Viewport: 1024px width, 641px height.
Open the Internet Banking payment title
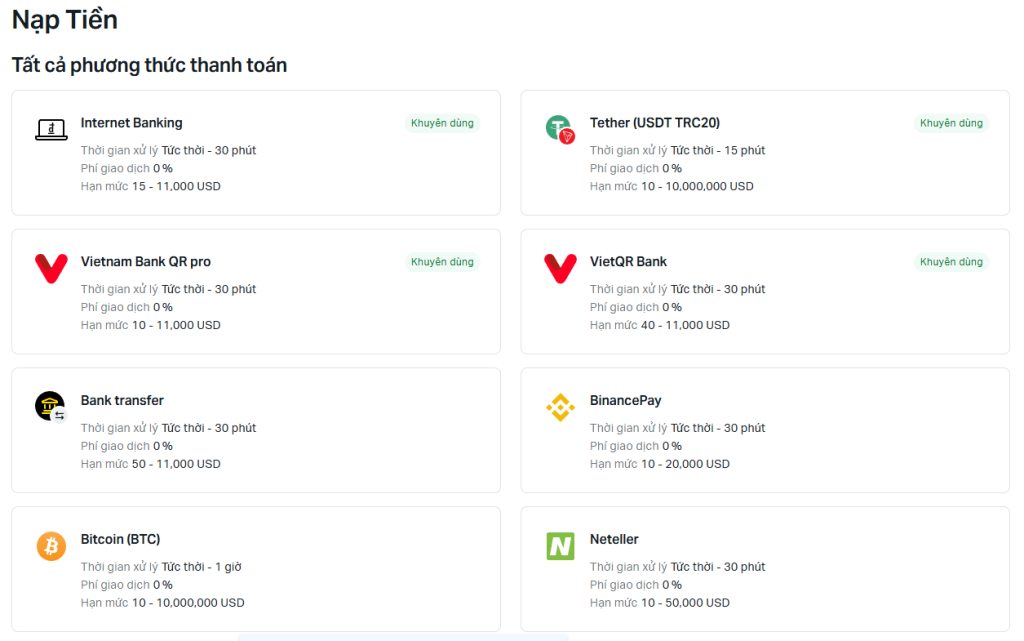pos(131,123)
